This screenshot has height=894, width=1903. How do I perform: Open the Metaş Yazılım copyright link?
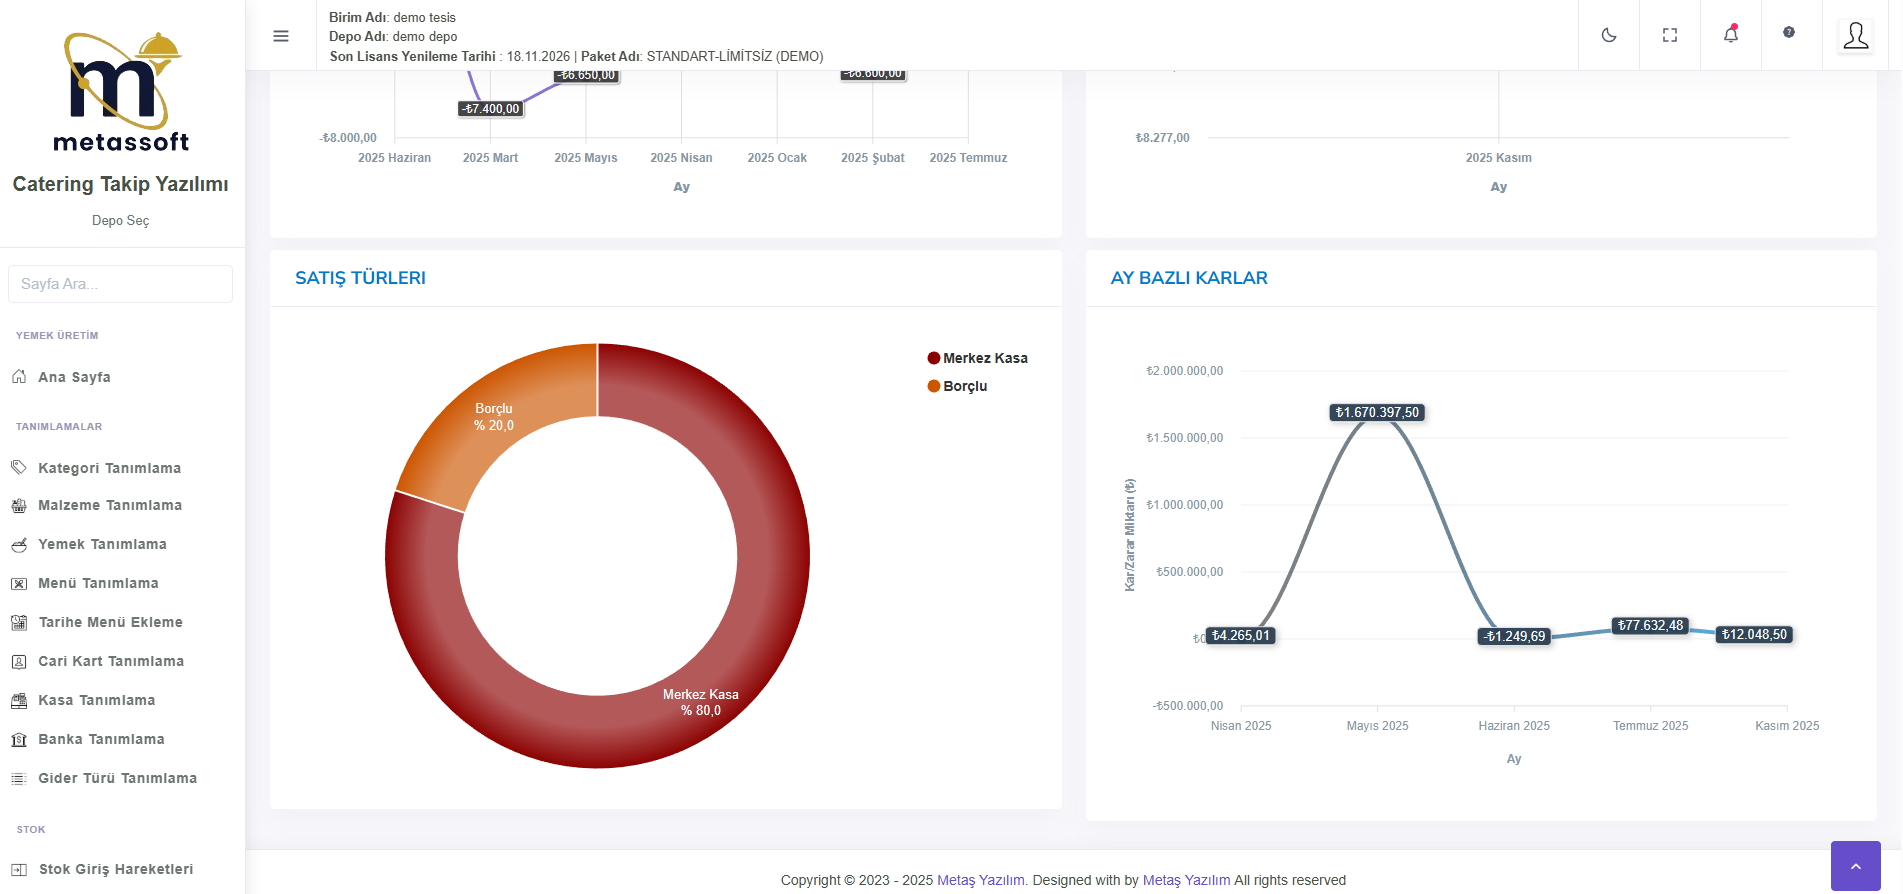980,880
